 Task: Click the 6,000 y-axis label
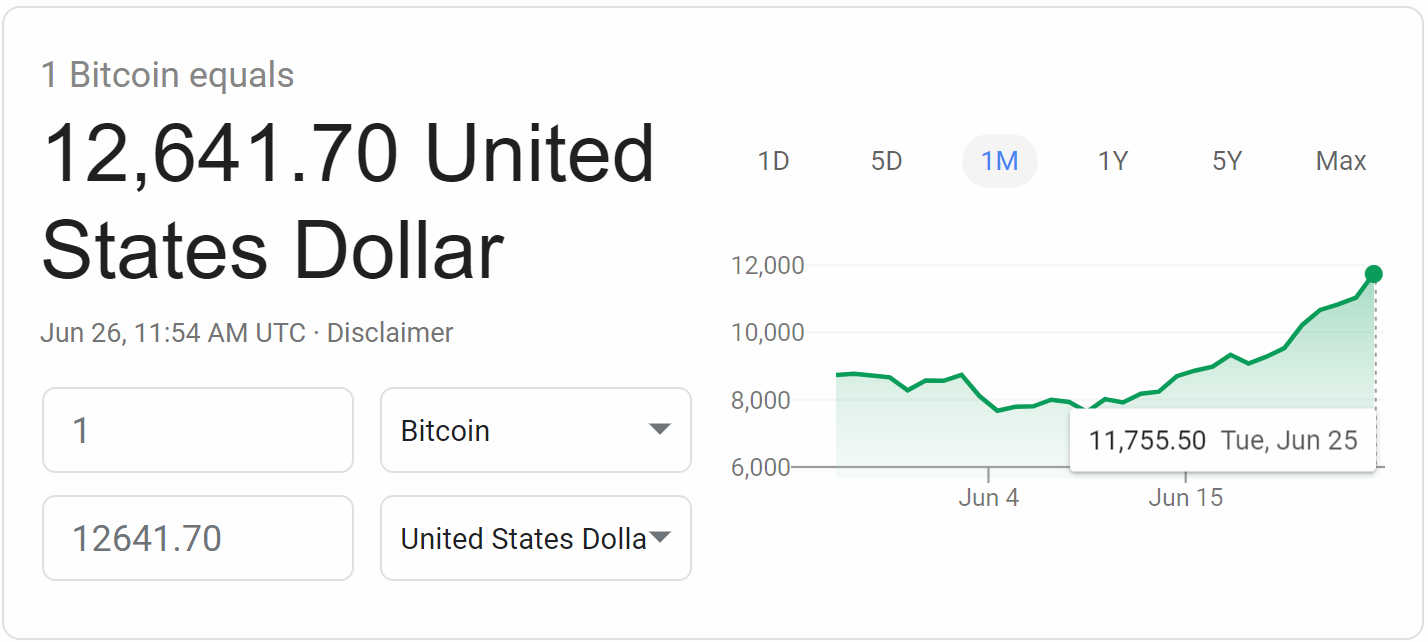click(761, 467)
